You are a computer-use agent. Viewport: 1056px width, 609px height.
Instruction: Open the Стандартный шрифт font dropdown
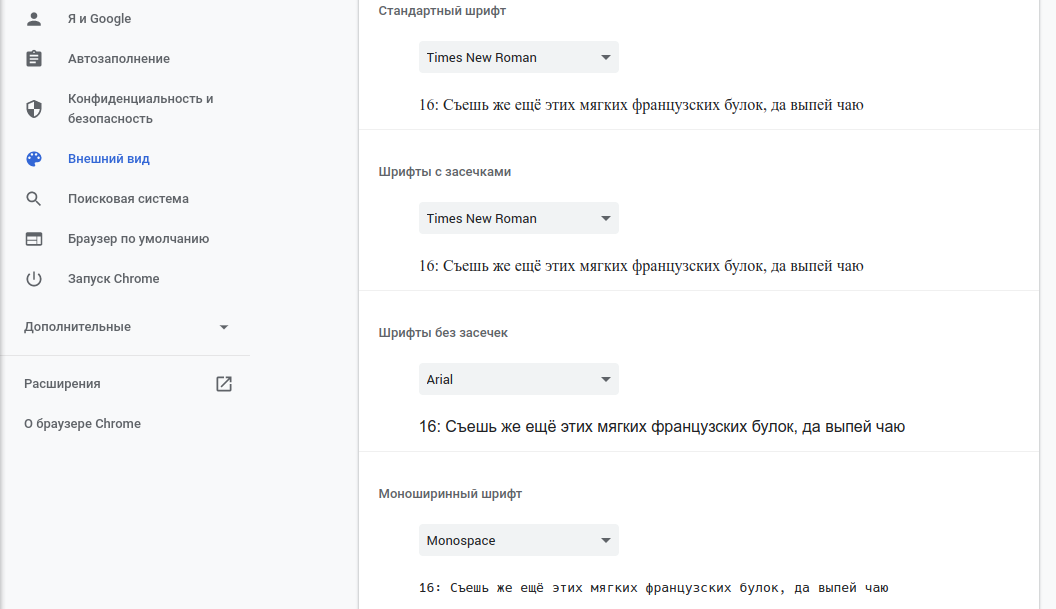519,57
